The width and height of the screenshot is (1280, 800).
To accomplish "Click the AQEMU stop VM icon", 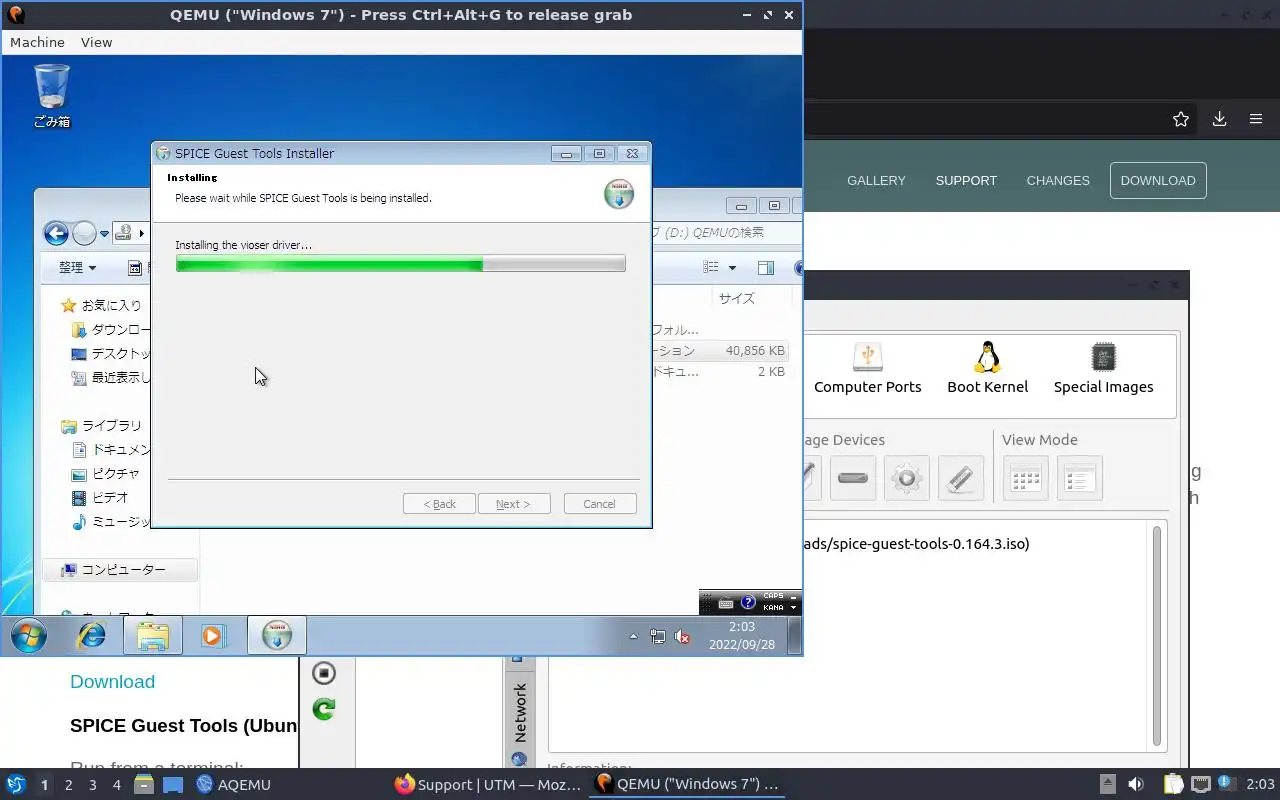I will tap(324, 673).
